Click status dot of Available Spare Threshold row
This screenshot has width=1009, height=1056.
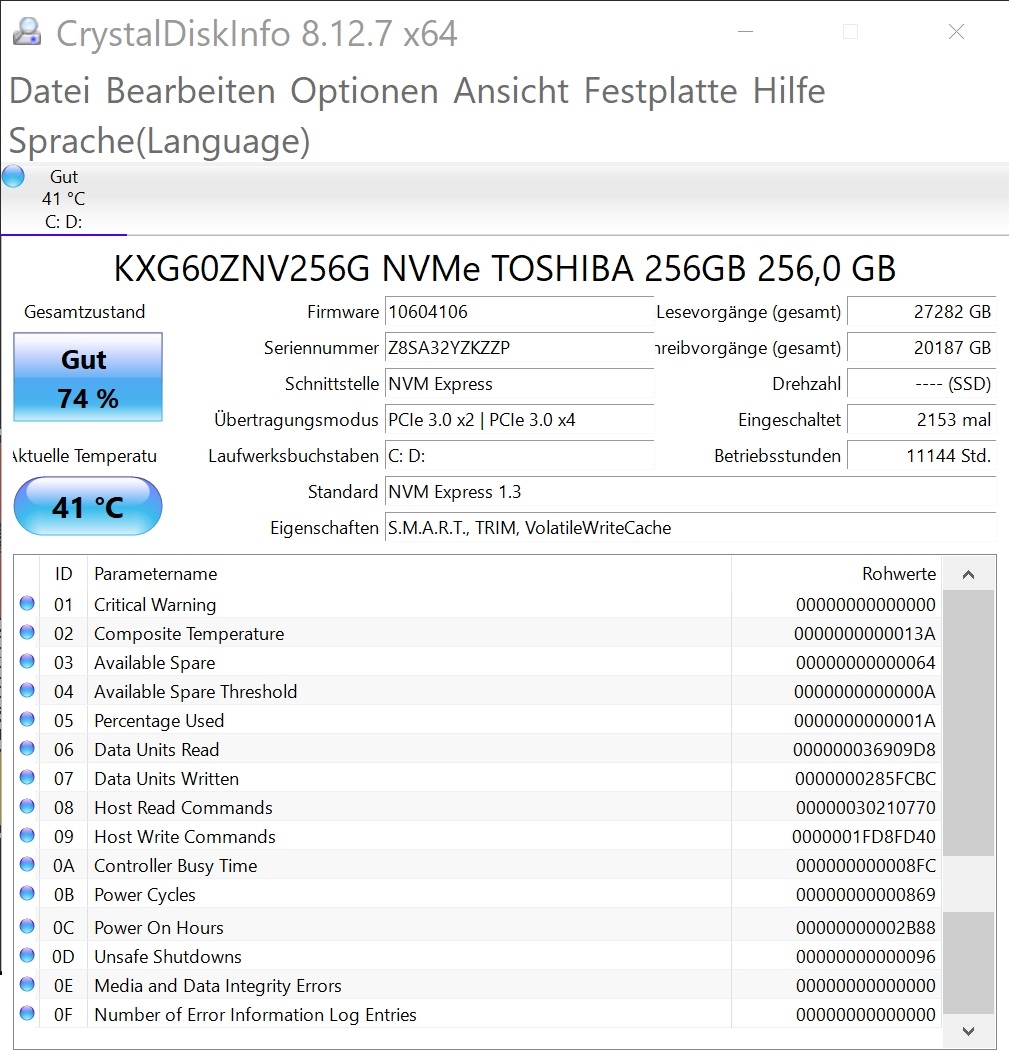click(x=27, y=690)
